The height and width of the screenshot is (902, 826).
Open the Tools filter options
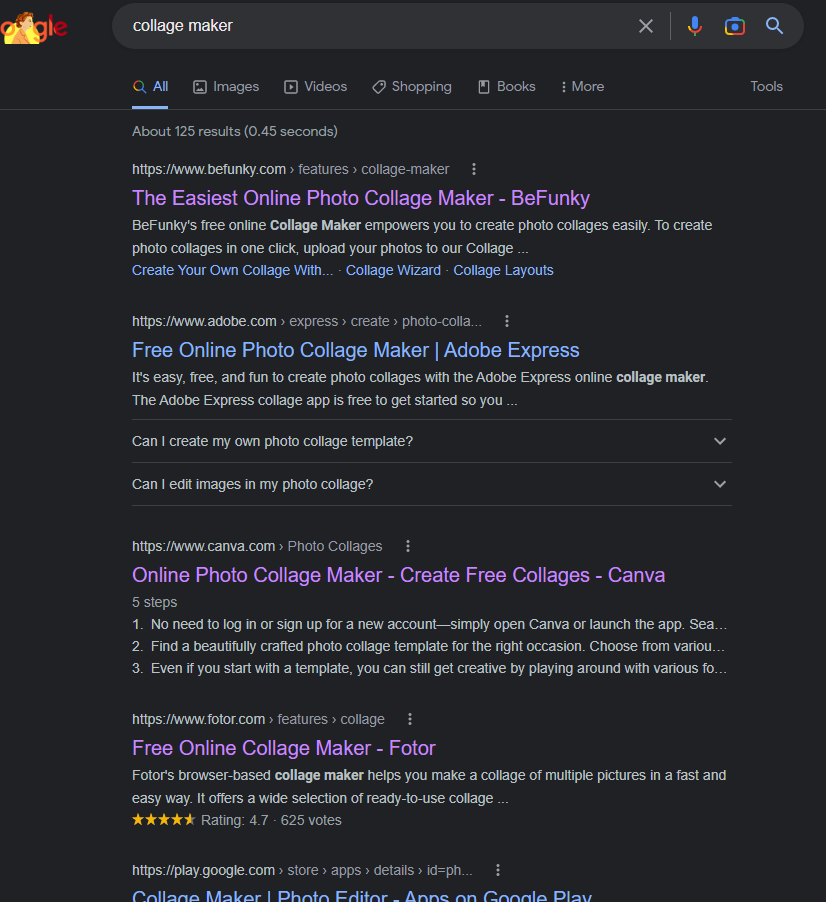pyautogui.click(x=766, y=87)
